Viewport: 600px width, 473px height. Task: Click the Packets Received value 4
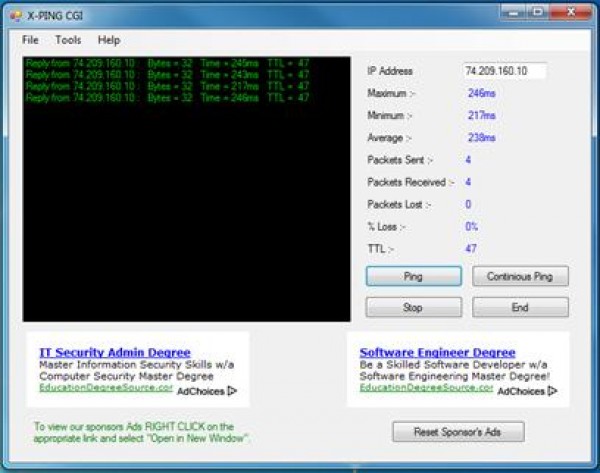pyautogui.click(x=468, y=182)
